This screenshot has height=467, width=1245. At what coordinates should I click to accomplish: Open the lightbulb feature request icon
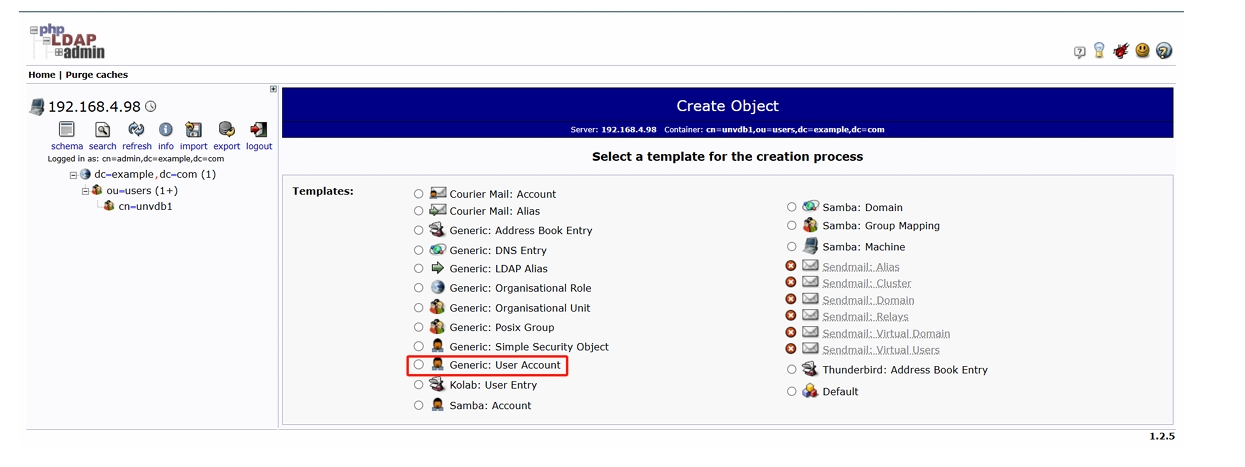[x=1100, y=51]
